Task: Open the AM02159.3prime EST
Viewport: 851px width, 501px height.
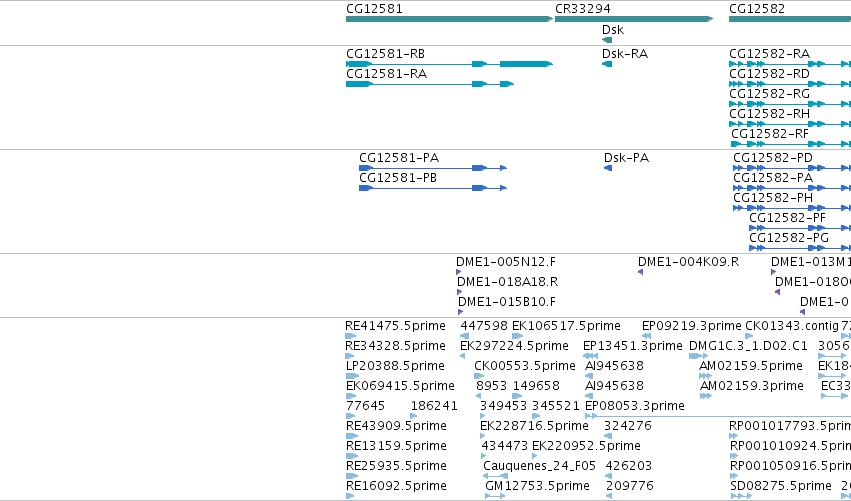Action: [752, 386]
